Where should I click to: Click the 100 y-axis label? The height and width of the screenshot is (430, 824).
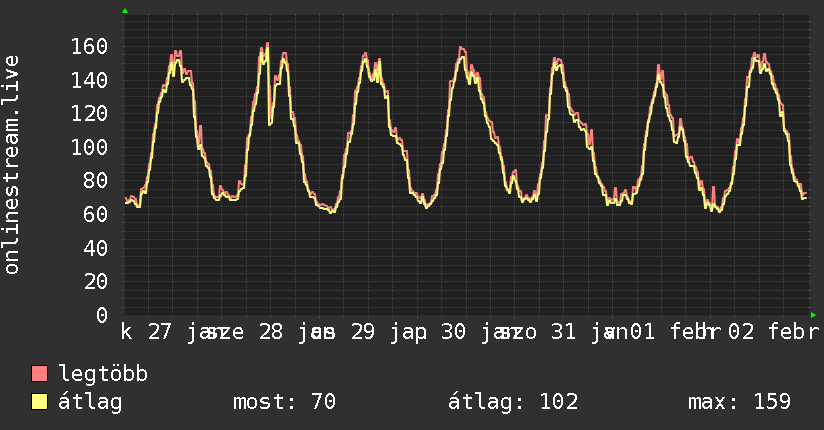tap(89, 147)
